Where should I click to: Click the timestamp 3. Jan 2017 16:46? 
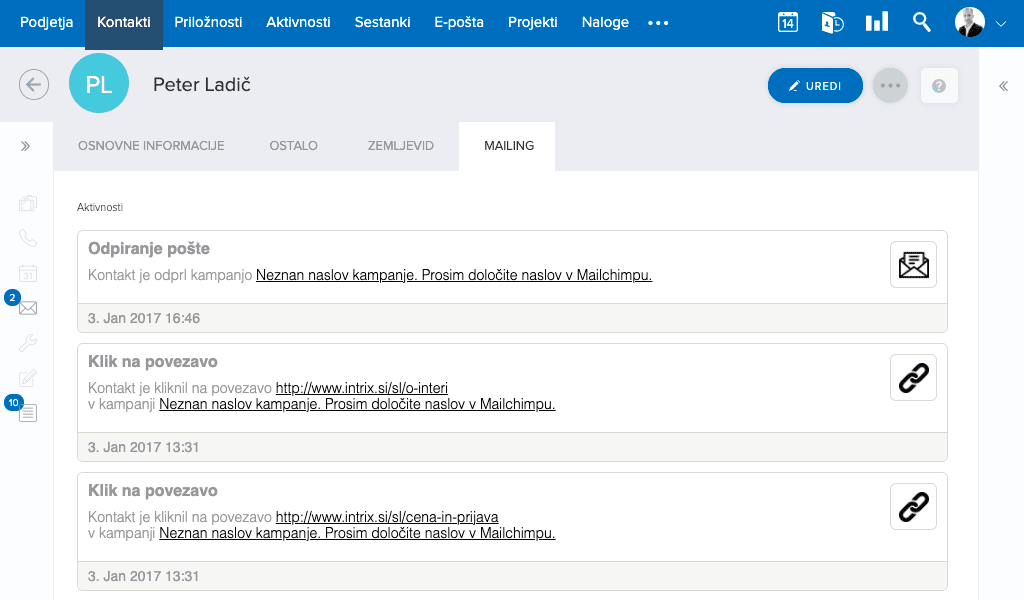click(x=144, y=318)
